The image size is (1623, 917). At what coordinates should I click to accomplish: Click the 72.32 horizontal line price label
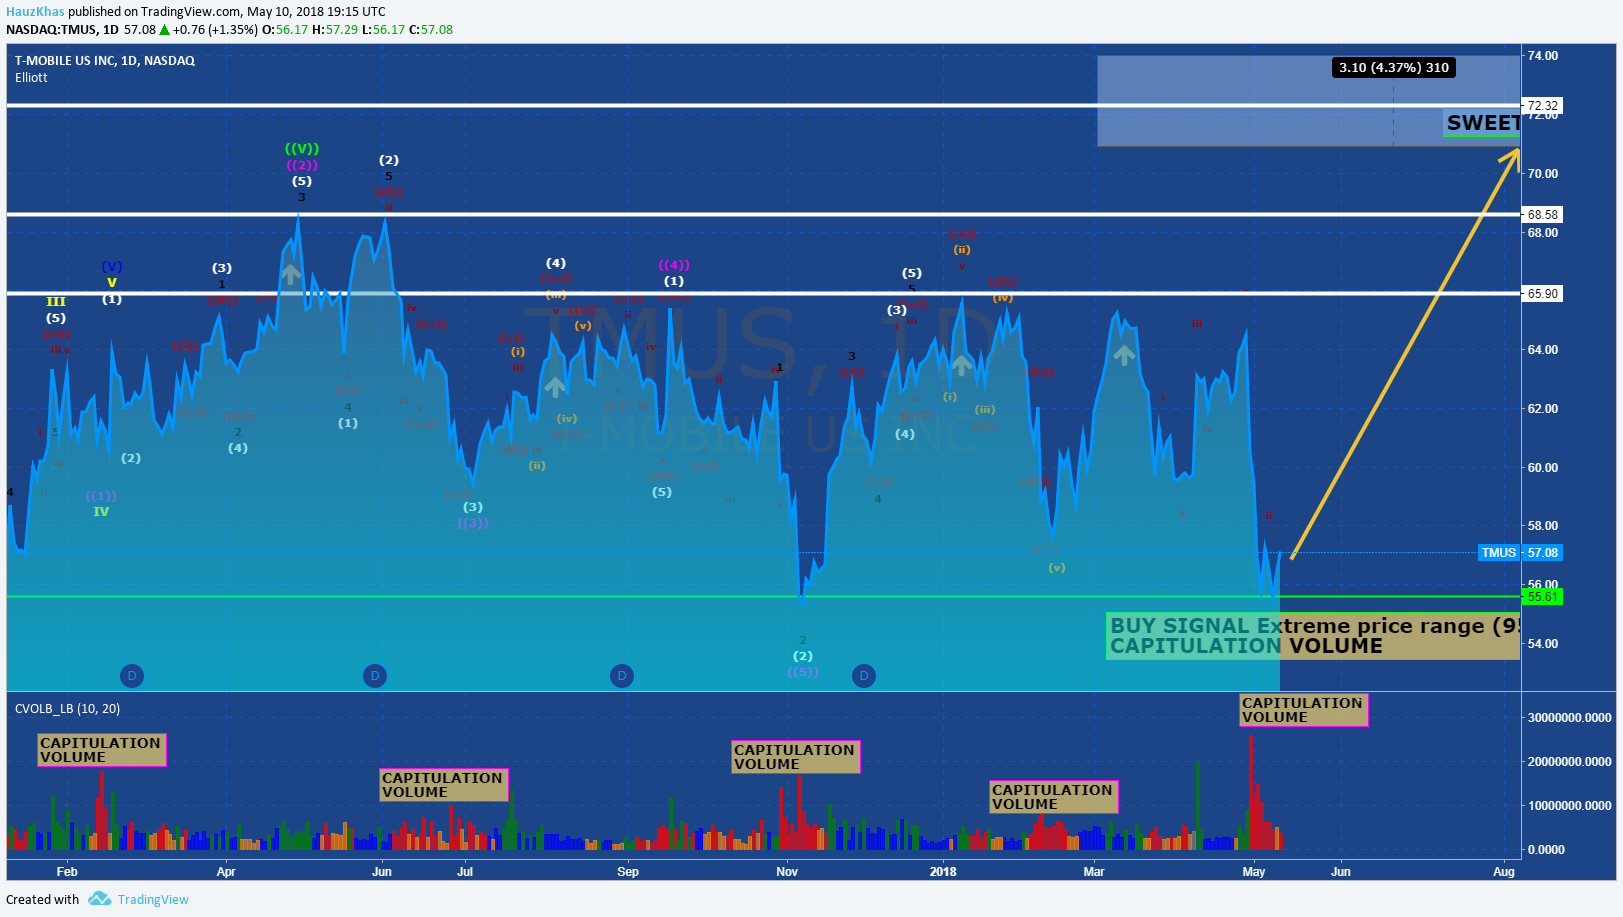[x=1543, y=105]
